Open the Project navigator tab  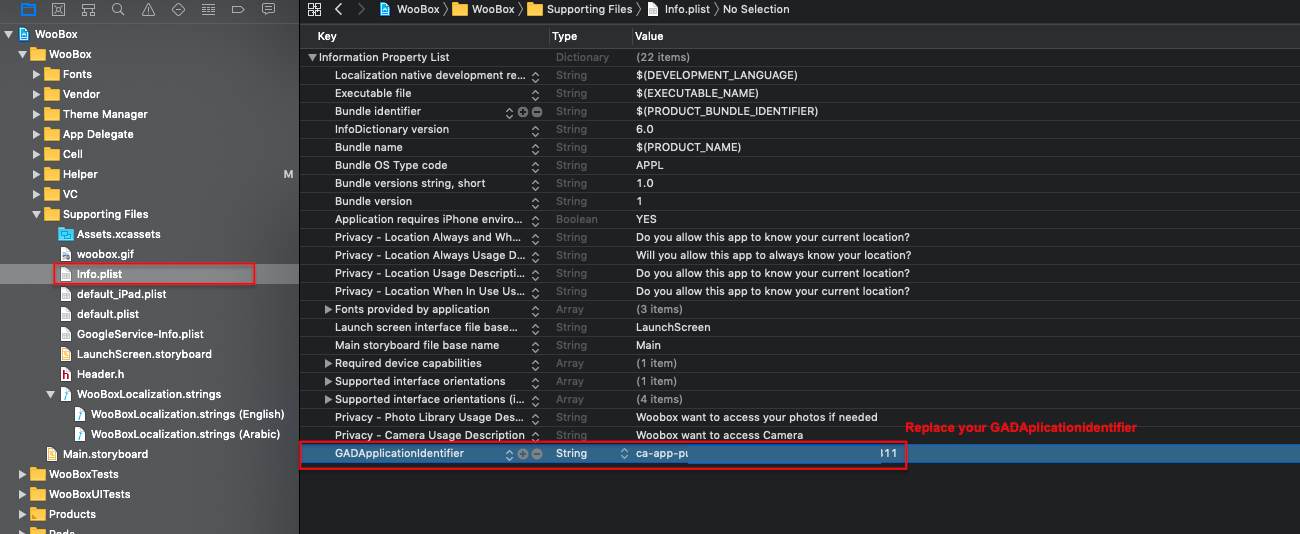pos(28,9)
